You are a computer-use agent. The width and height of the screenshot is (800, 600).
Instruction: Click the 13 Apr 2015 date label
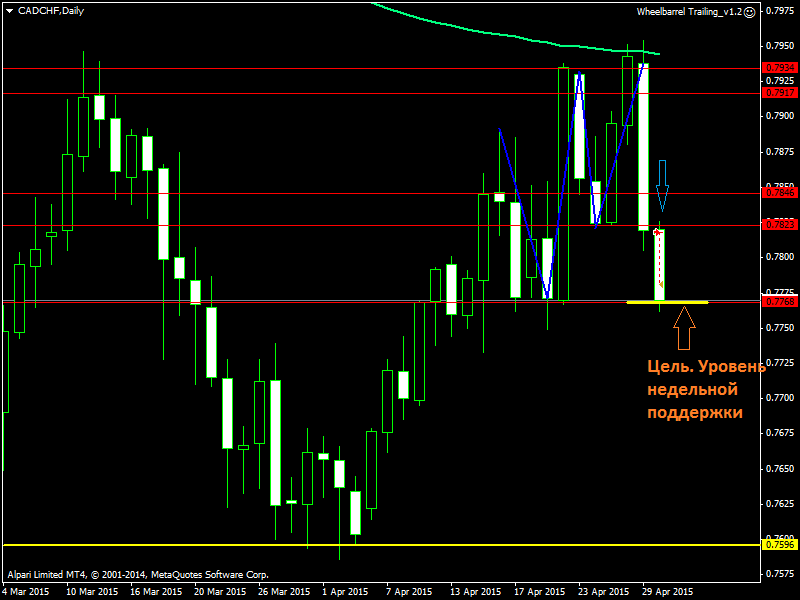point(476,592)
